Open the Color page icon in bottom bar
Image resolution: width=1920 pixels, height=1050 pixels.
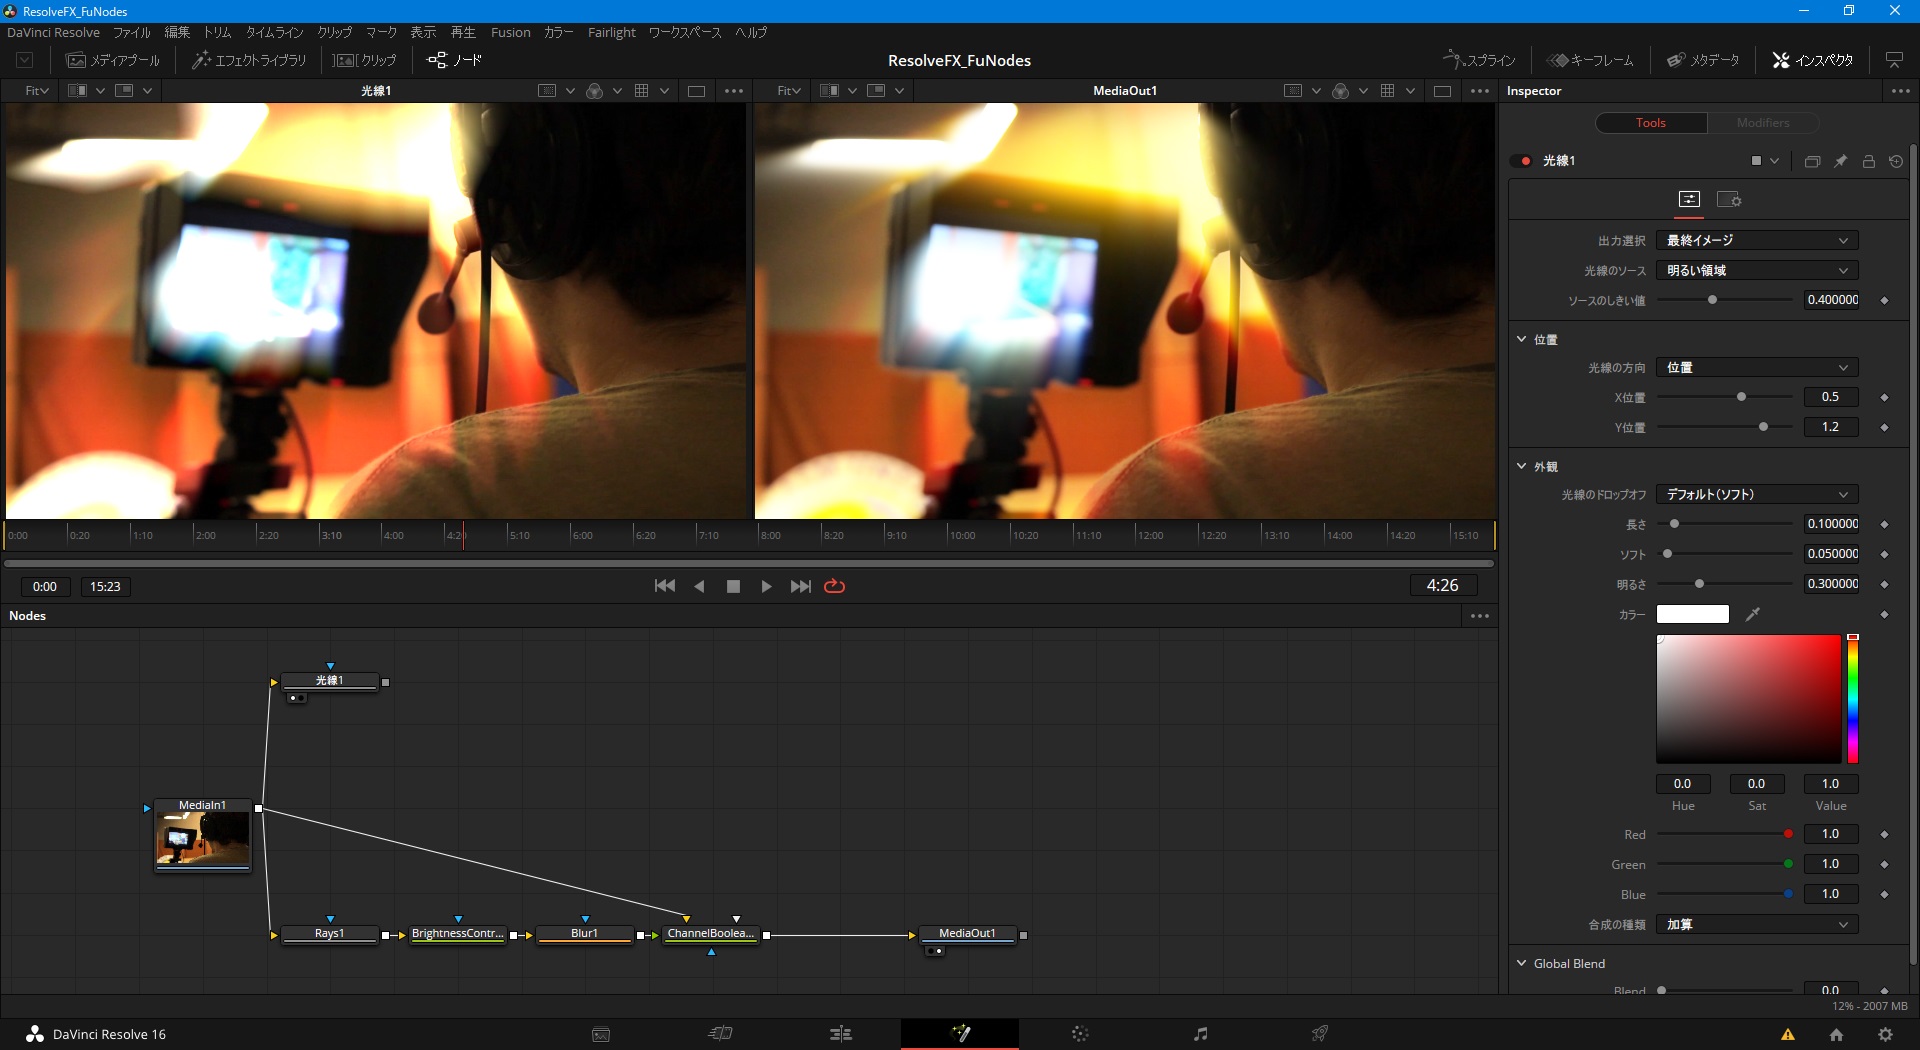[1080, 1034]
